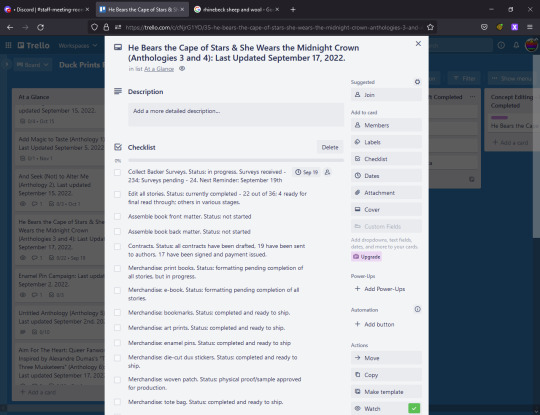Go back in browser history
Screen dimensions: 540x415
coord(10,27)
